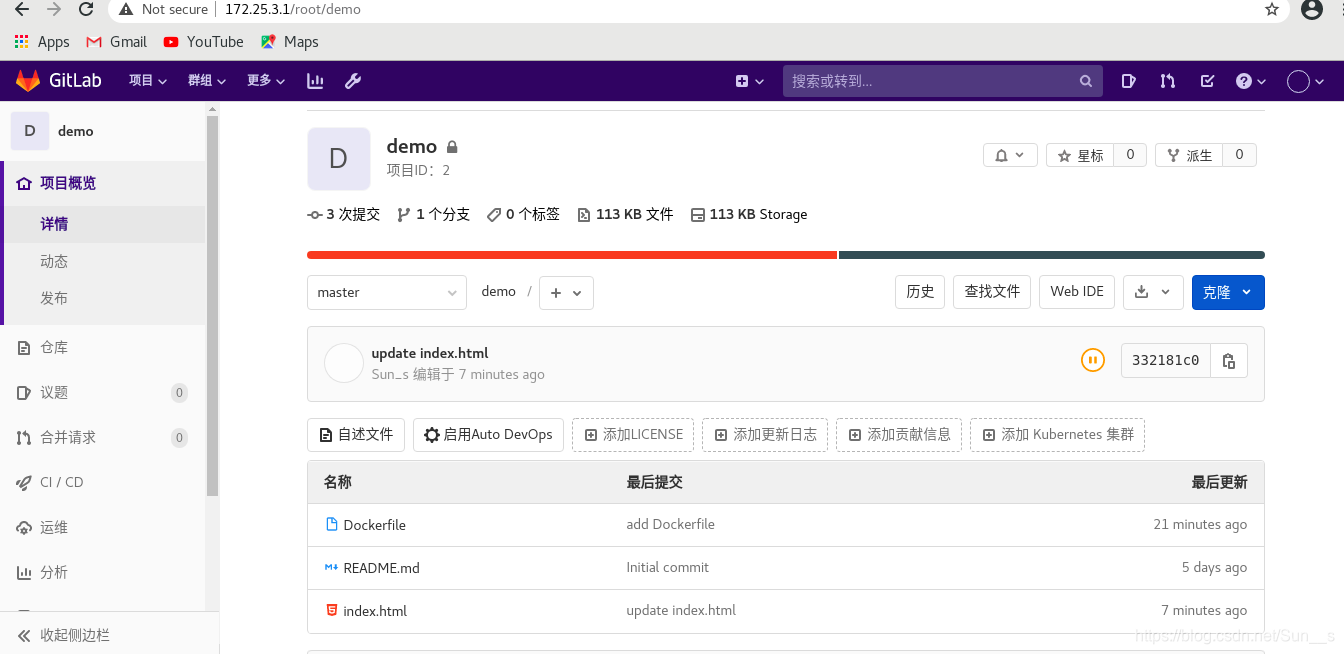This screenshot has width=1344, height=654.
Task: Click orange segment of language bar
Action: pyautogui.click(x=572, y=255)
